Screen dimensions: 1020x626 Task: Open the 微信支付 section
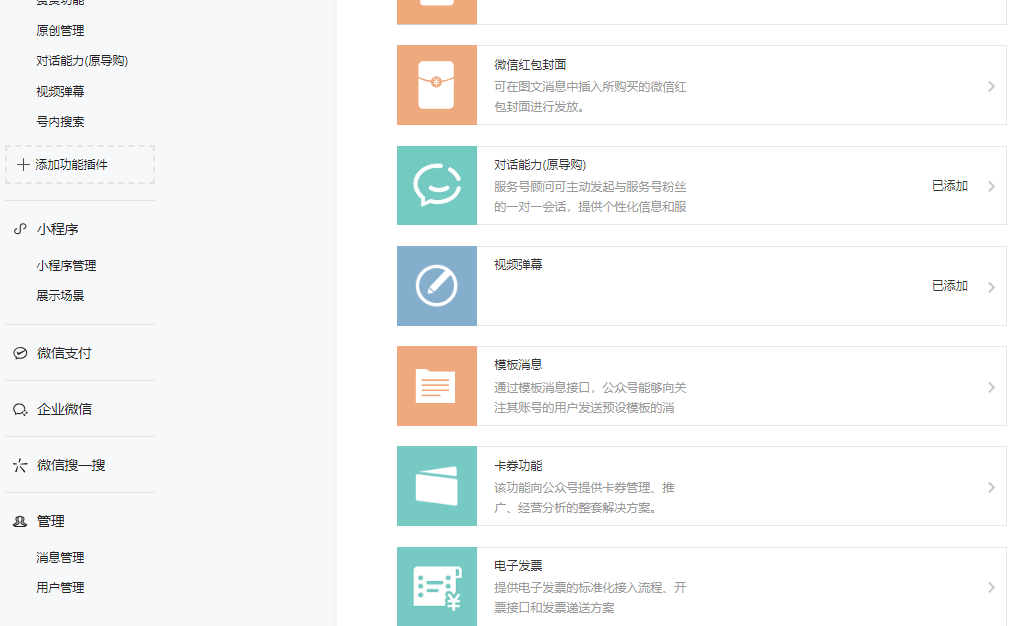pos(64,353)
